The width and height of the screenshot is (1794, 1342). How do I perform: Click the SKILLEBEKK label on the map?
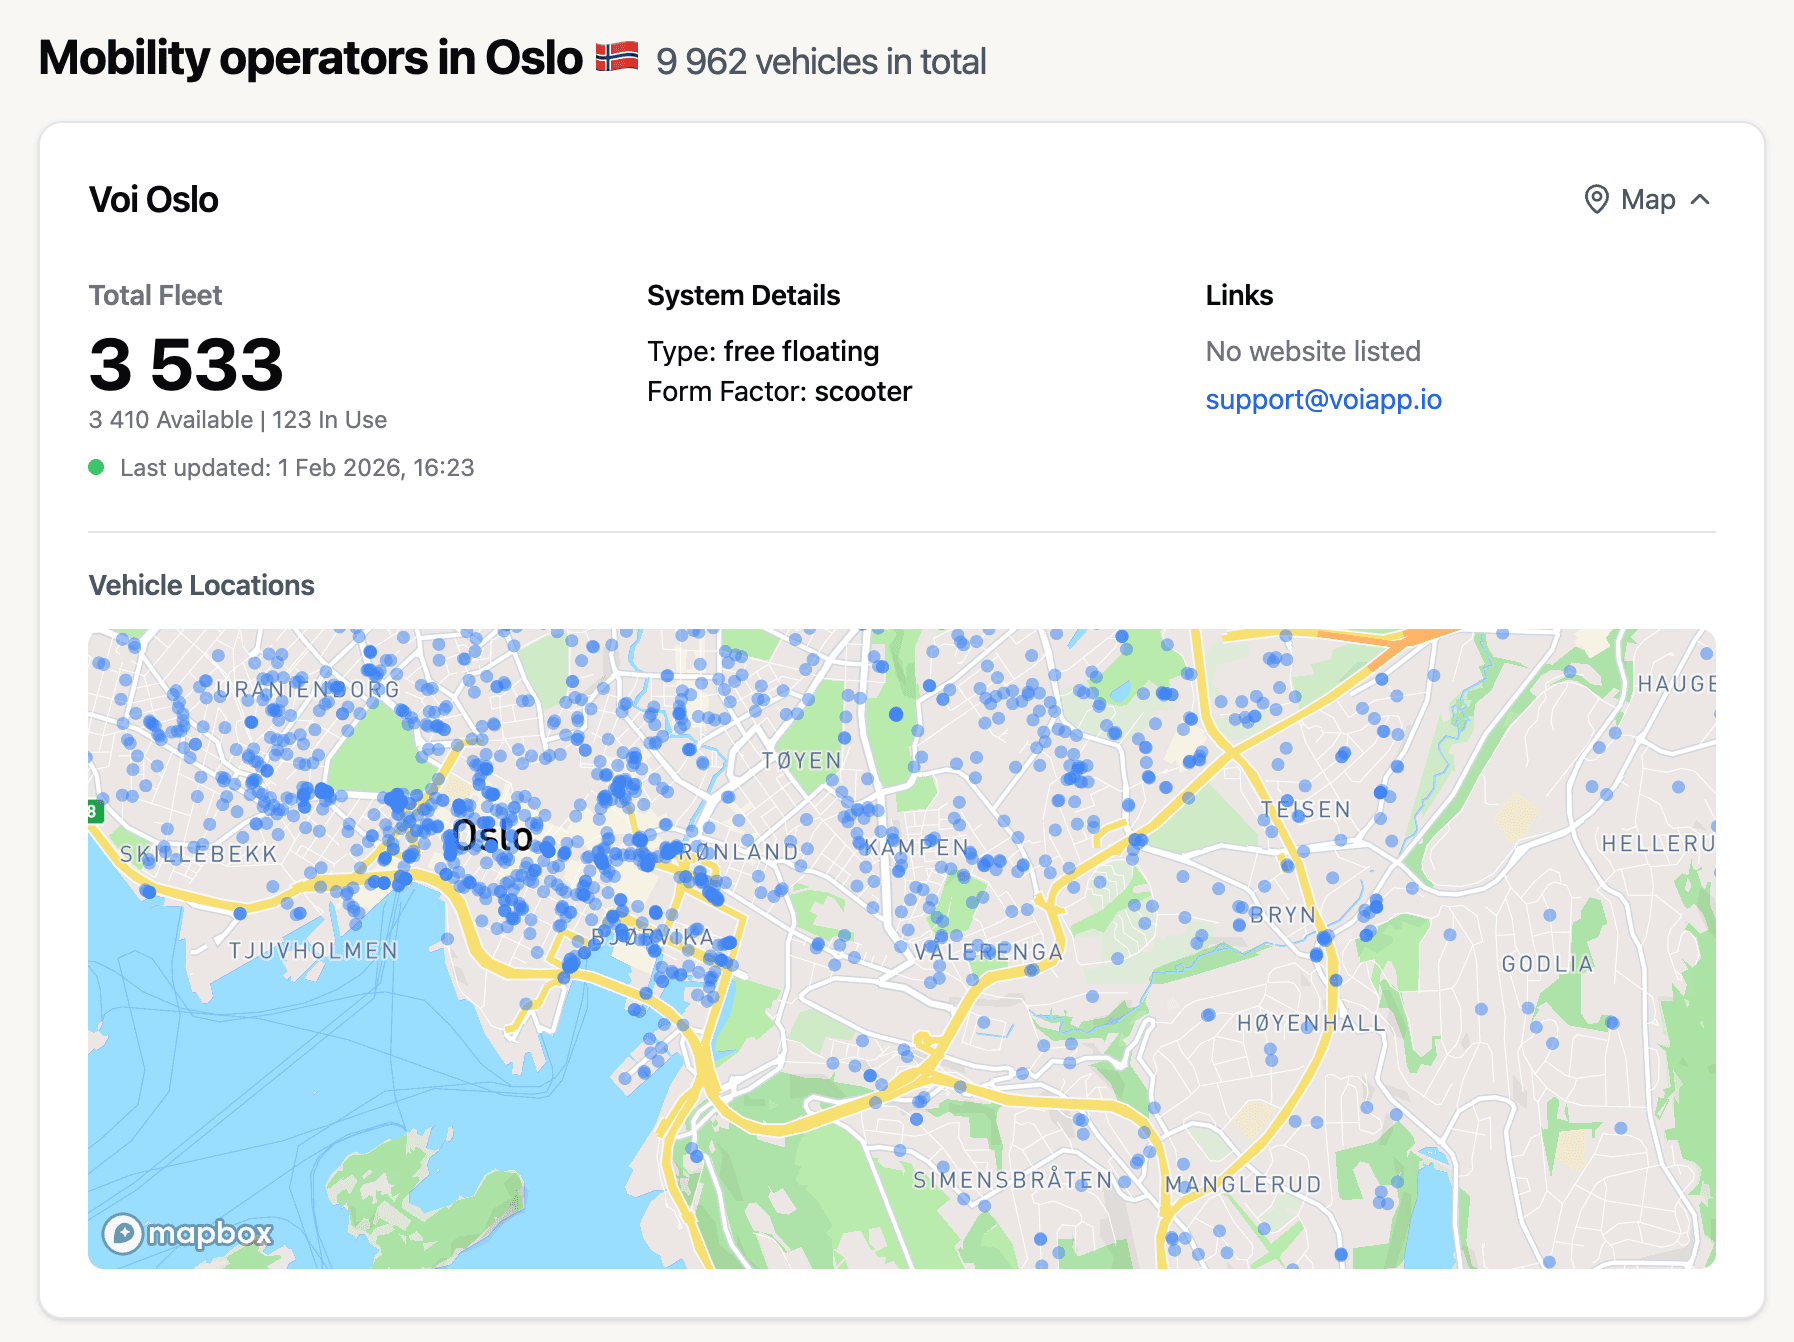198,854
